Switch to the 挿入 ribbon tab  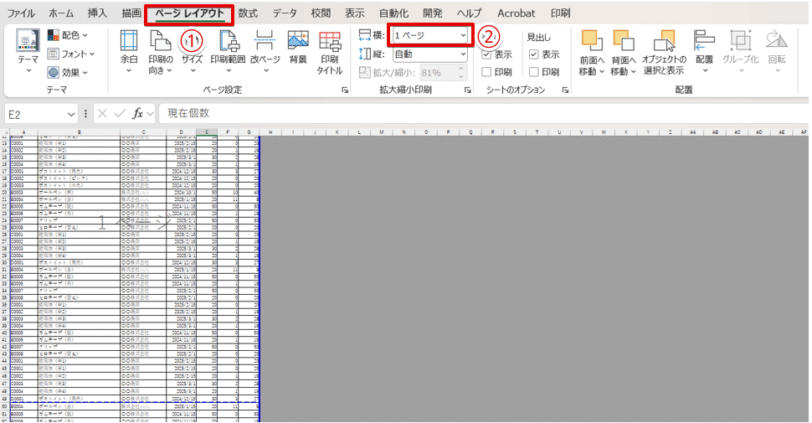97,13
